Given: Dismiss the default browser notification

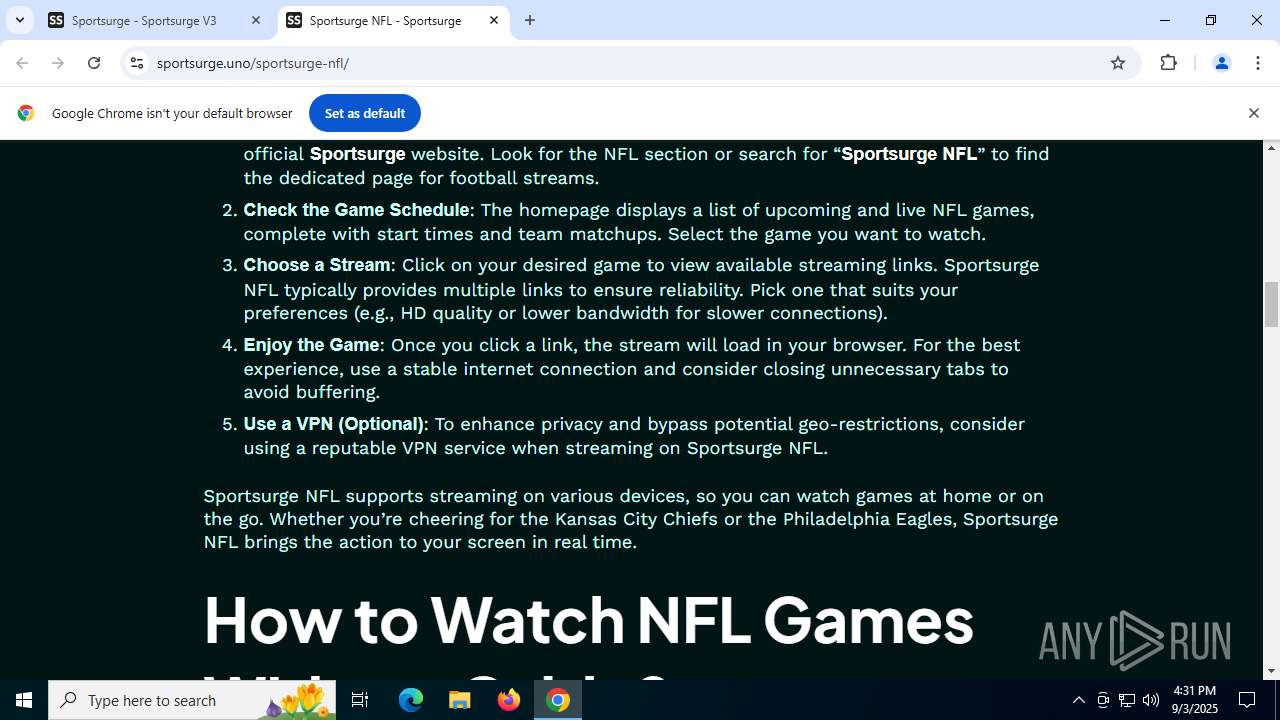Looking at the screenshot, I should pyautogui.click(x=1253, y=113).
